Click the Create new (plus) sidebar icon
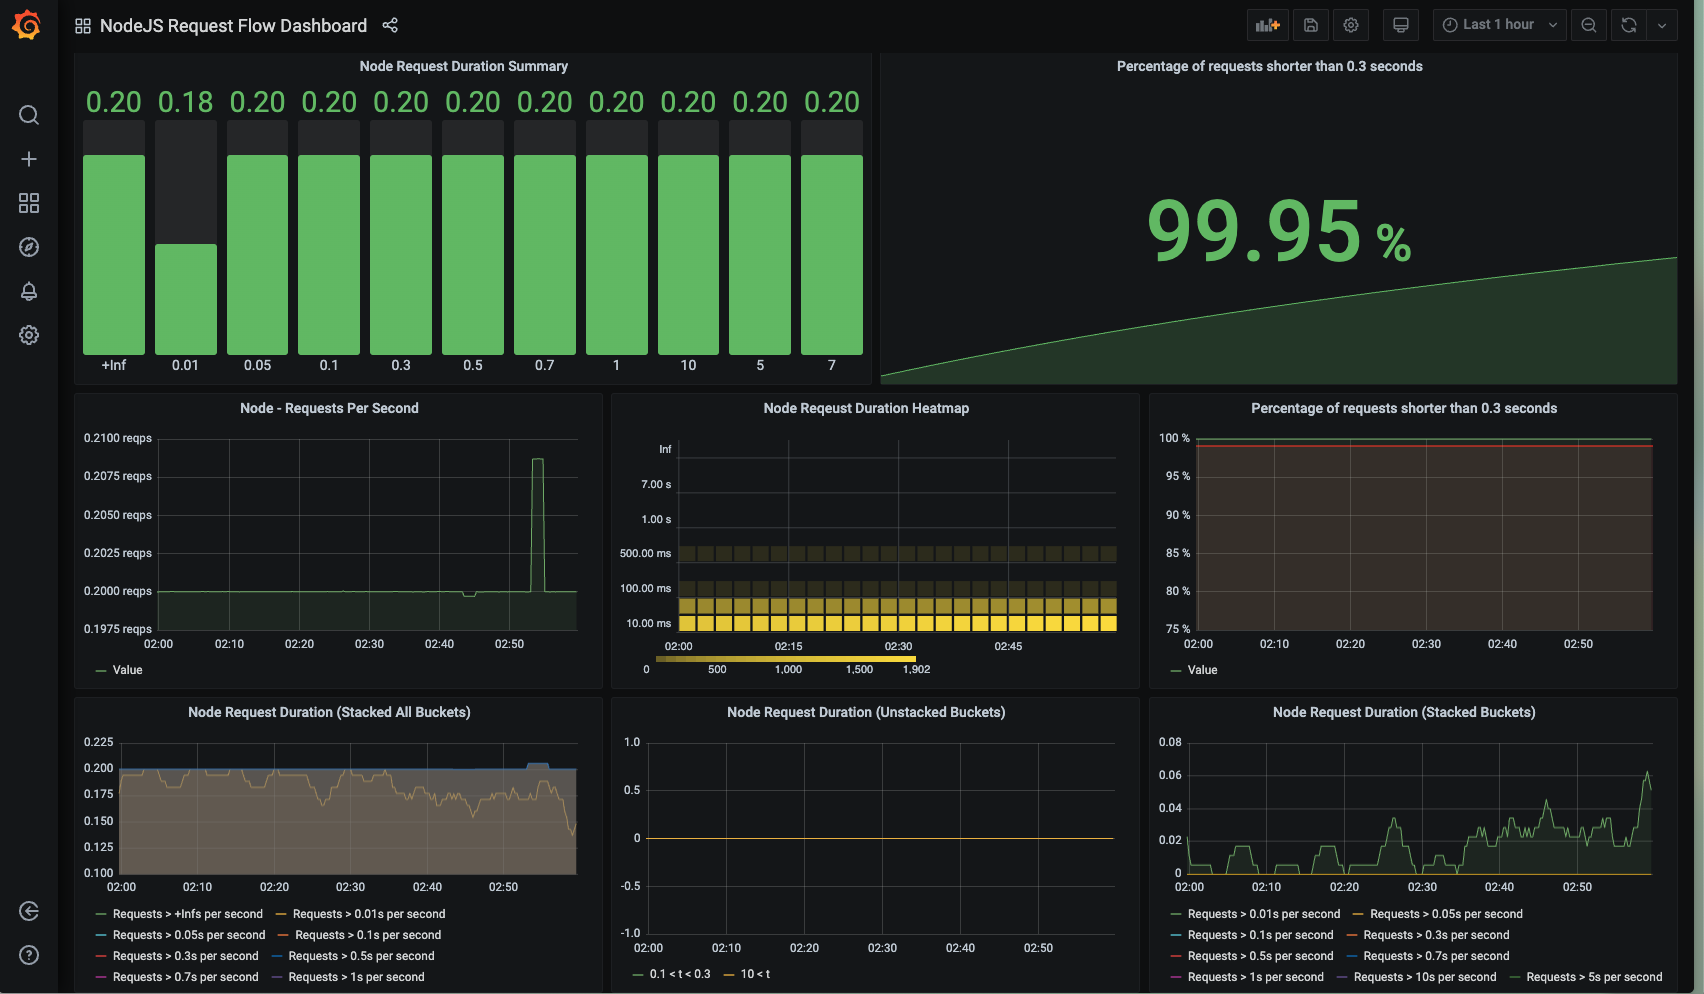Image resolution: width=1704 pixels, height=994 pixels. [x=29, y=159]
